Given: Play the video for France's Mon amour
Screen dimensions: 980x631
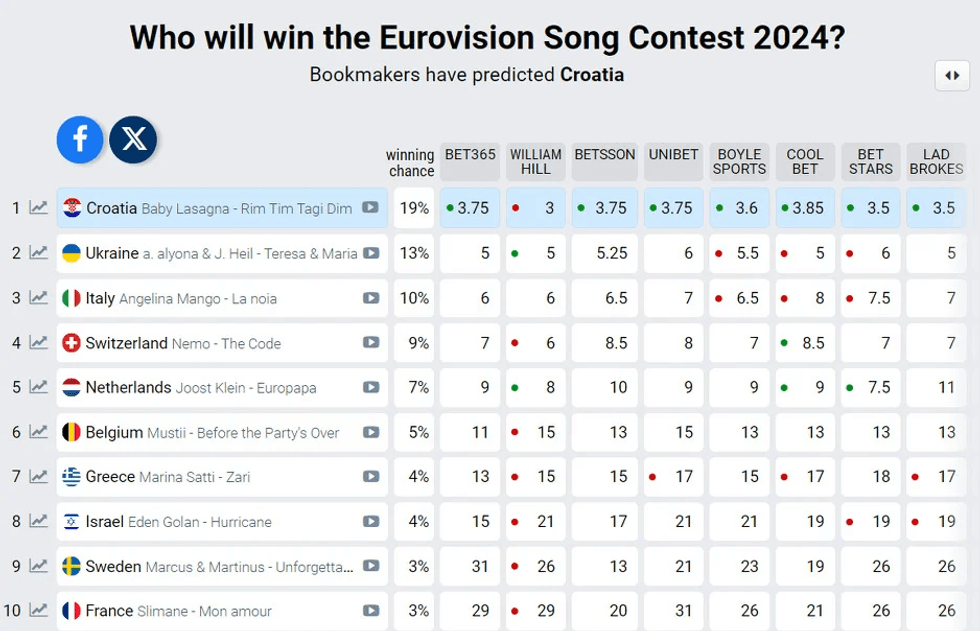Looking at the screenshot, I should [371, 611].
